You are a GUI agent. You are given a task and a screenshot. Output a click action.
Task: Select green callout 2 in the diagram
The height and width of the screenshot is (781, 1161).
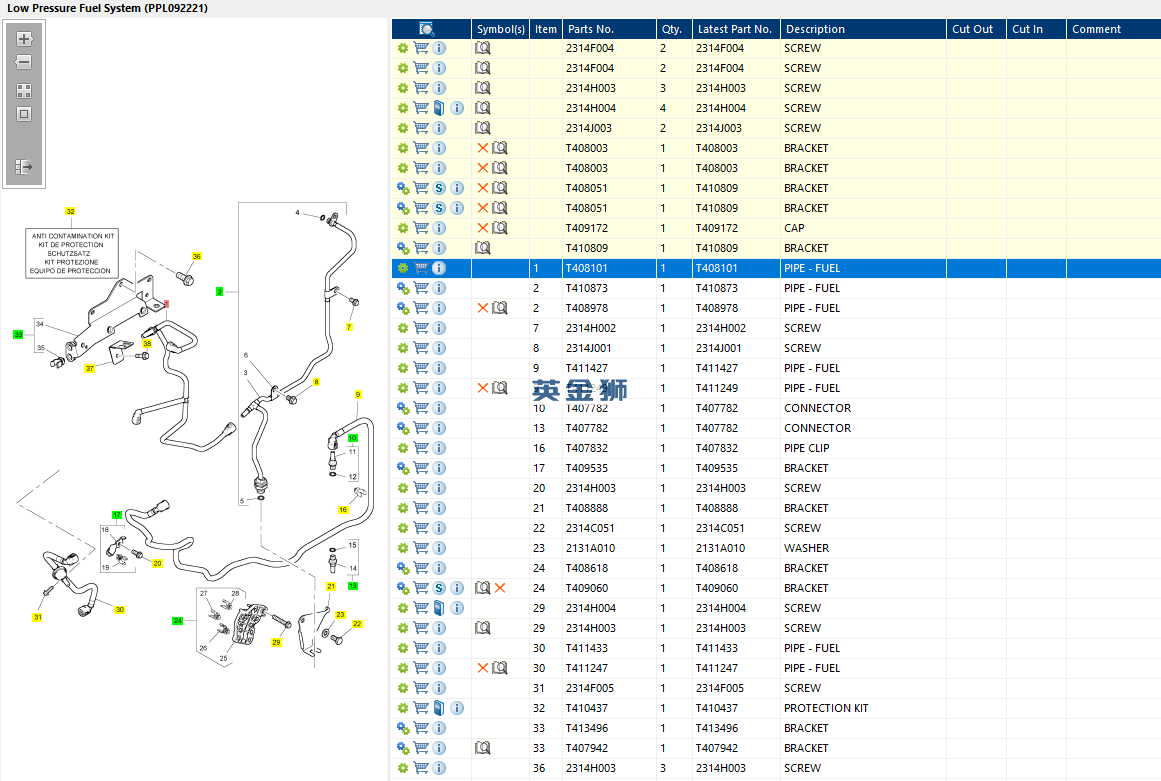coord(219,292)
